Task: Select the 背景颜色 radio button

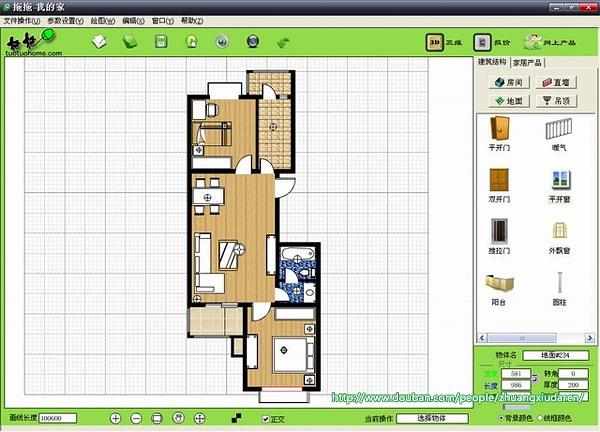Action: (502, 416)
